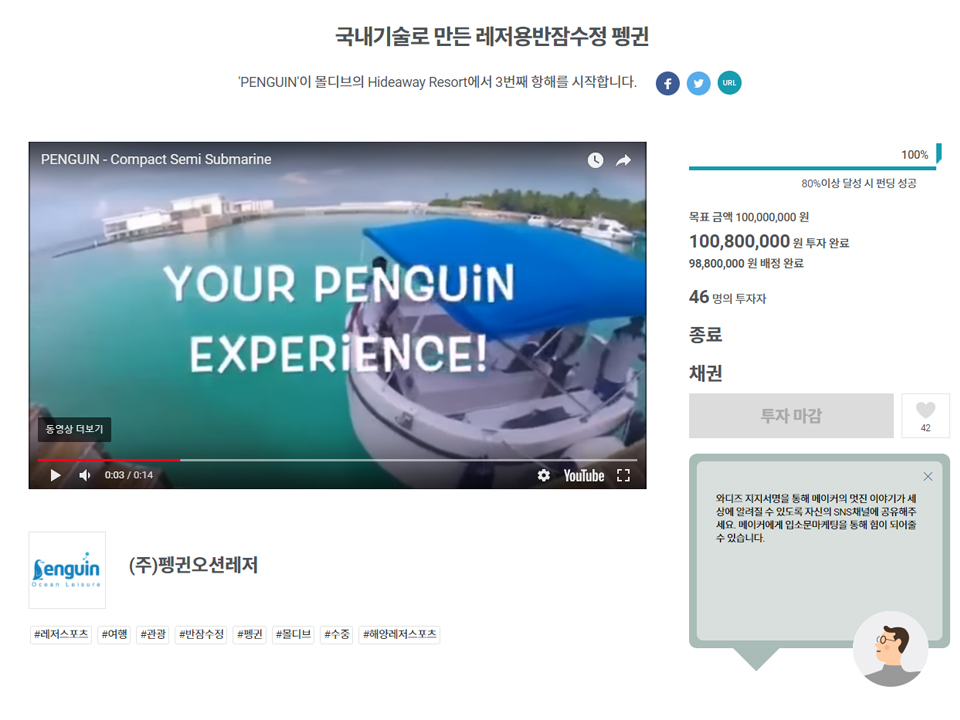The image size is (960, 720).
Task: Seek on the video progress bar
Action: point(337,459)
